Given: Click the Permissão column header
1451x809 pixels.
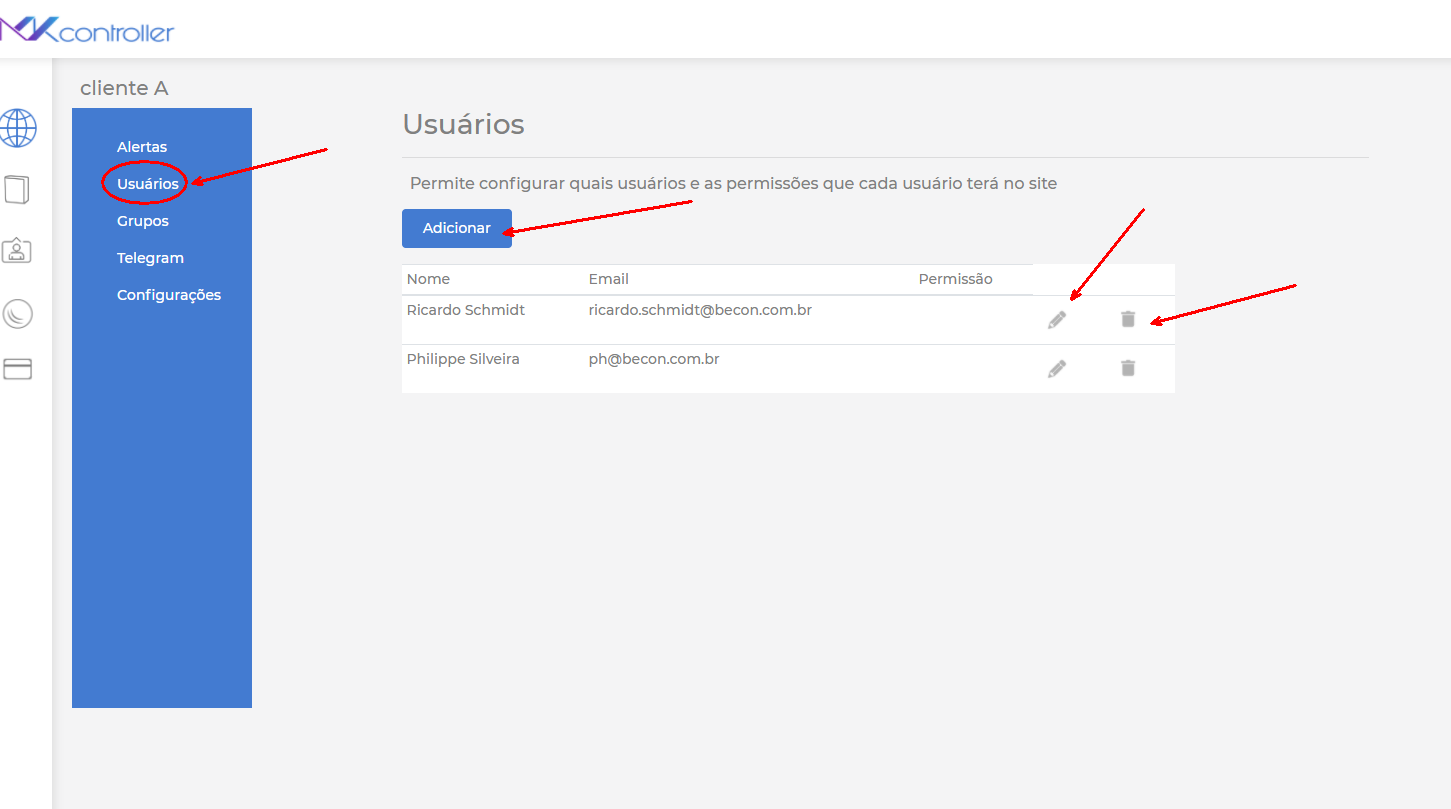Looking at the screenshot, I should click(955, 278).
